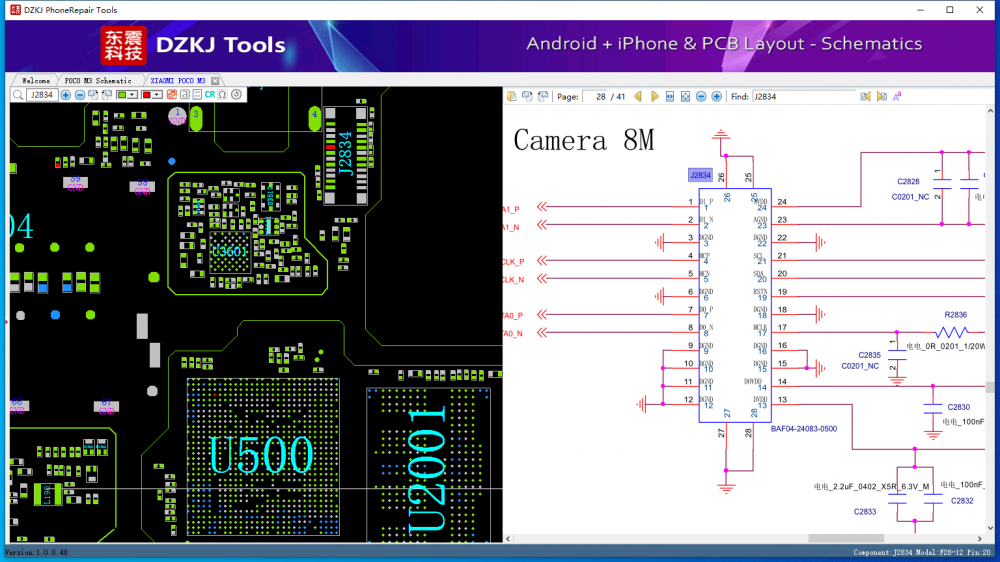Image resolution: width=1000 pixels, height=562 pixels.
Task: Switch to the Welcome tab
Action: (36, 80)
